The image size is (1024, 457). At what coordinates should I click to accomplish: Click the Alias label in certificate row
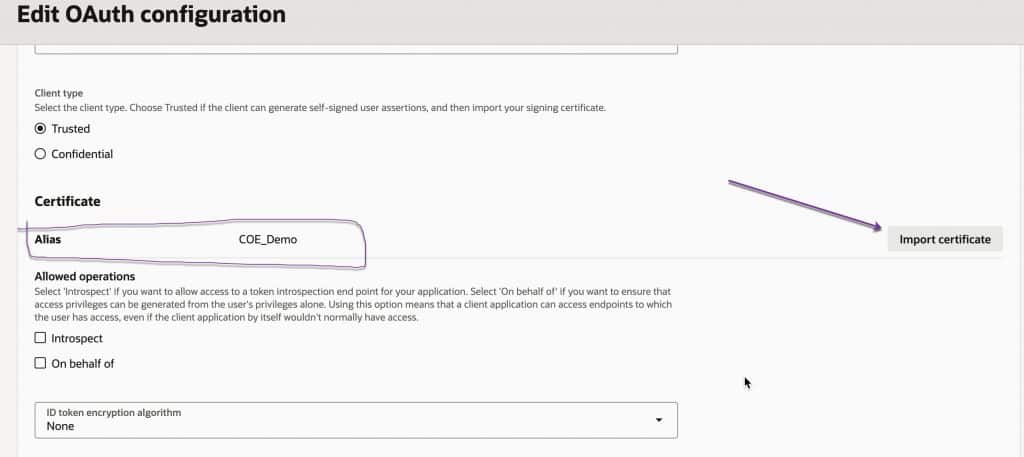48,240
